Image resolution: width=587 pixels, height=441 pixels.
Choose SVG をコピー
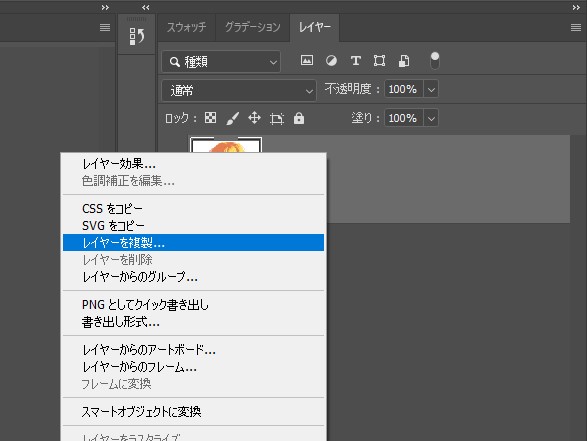[x=193, y=226]
